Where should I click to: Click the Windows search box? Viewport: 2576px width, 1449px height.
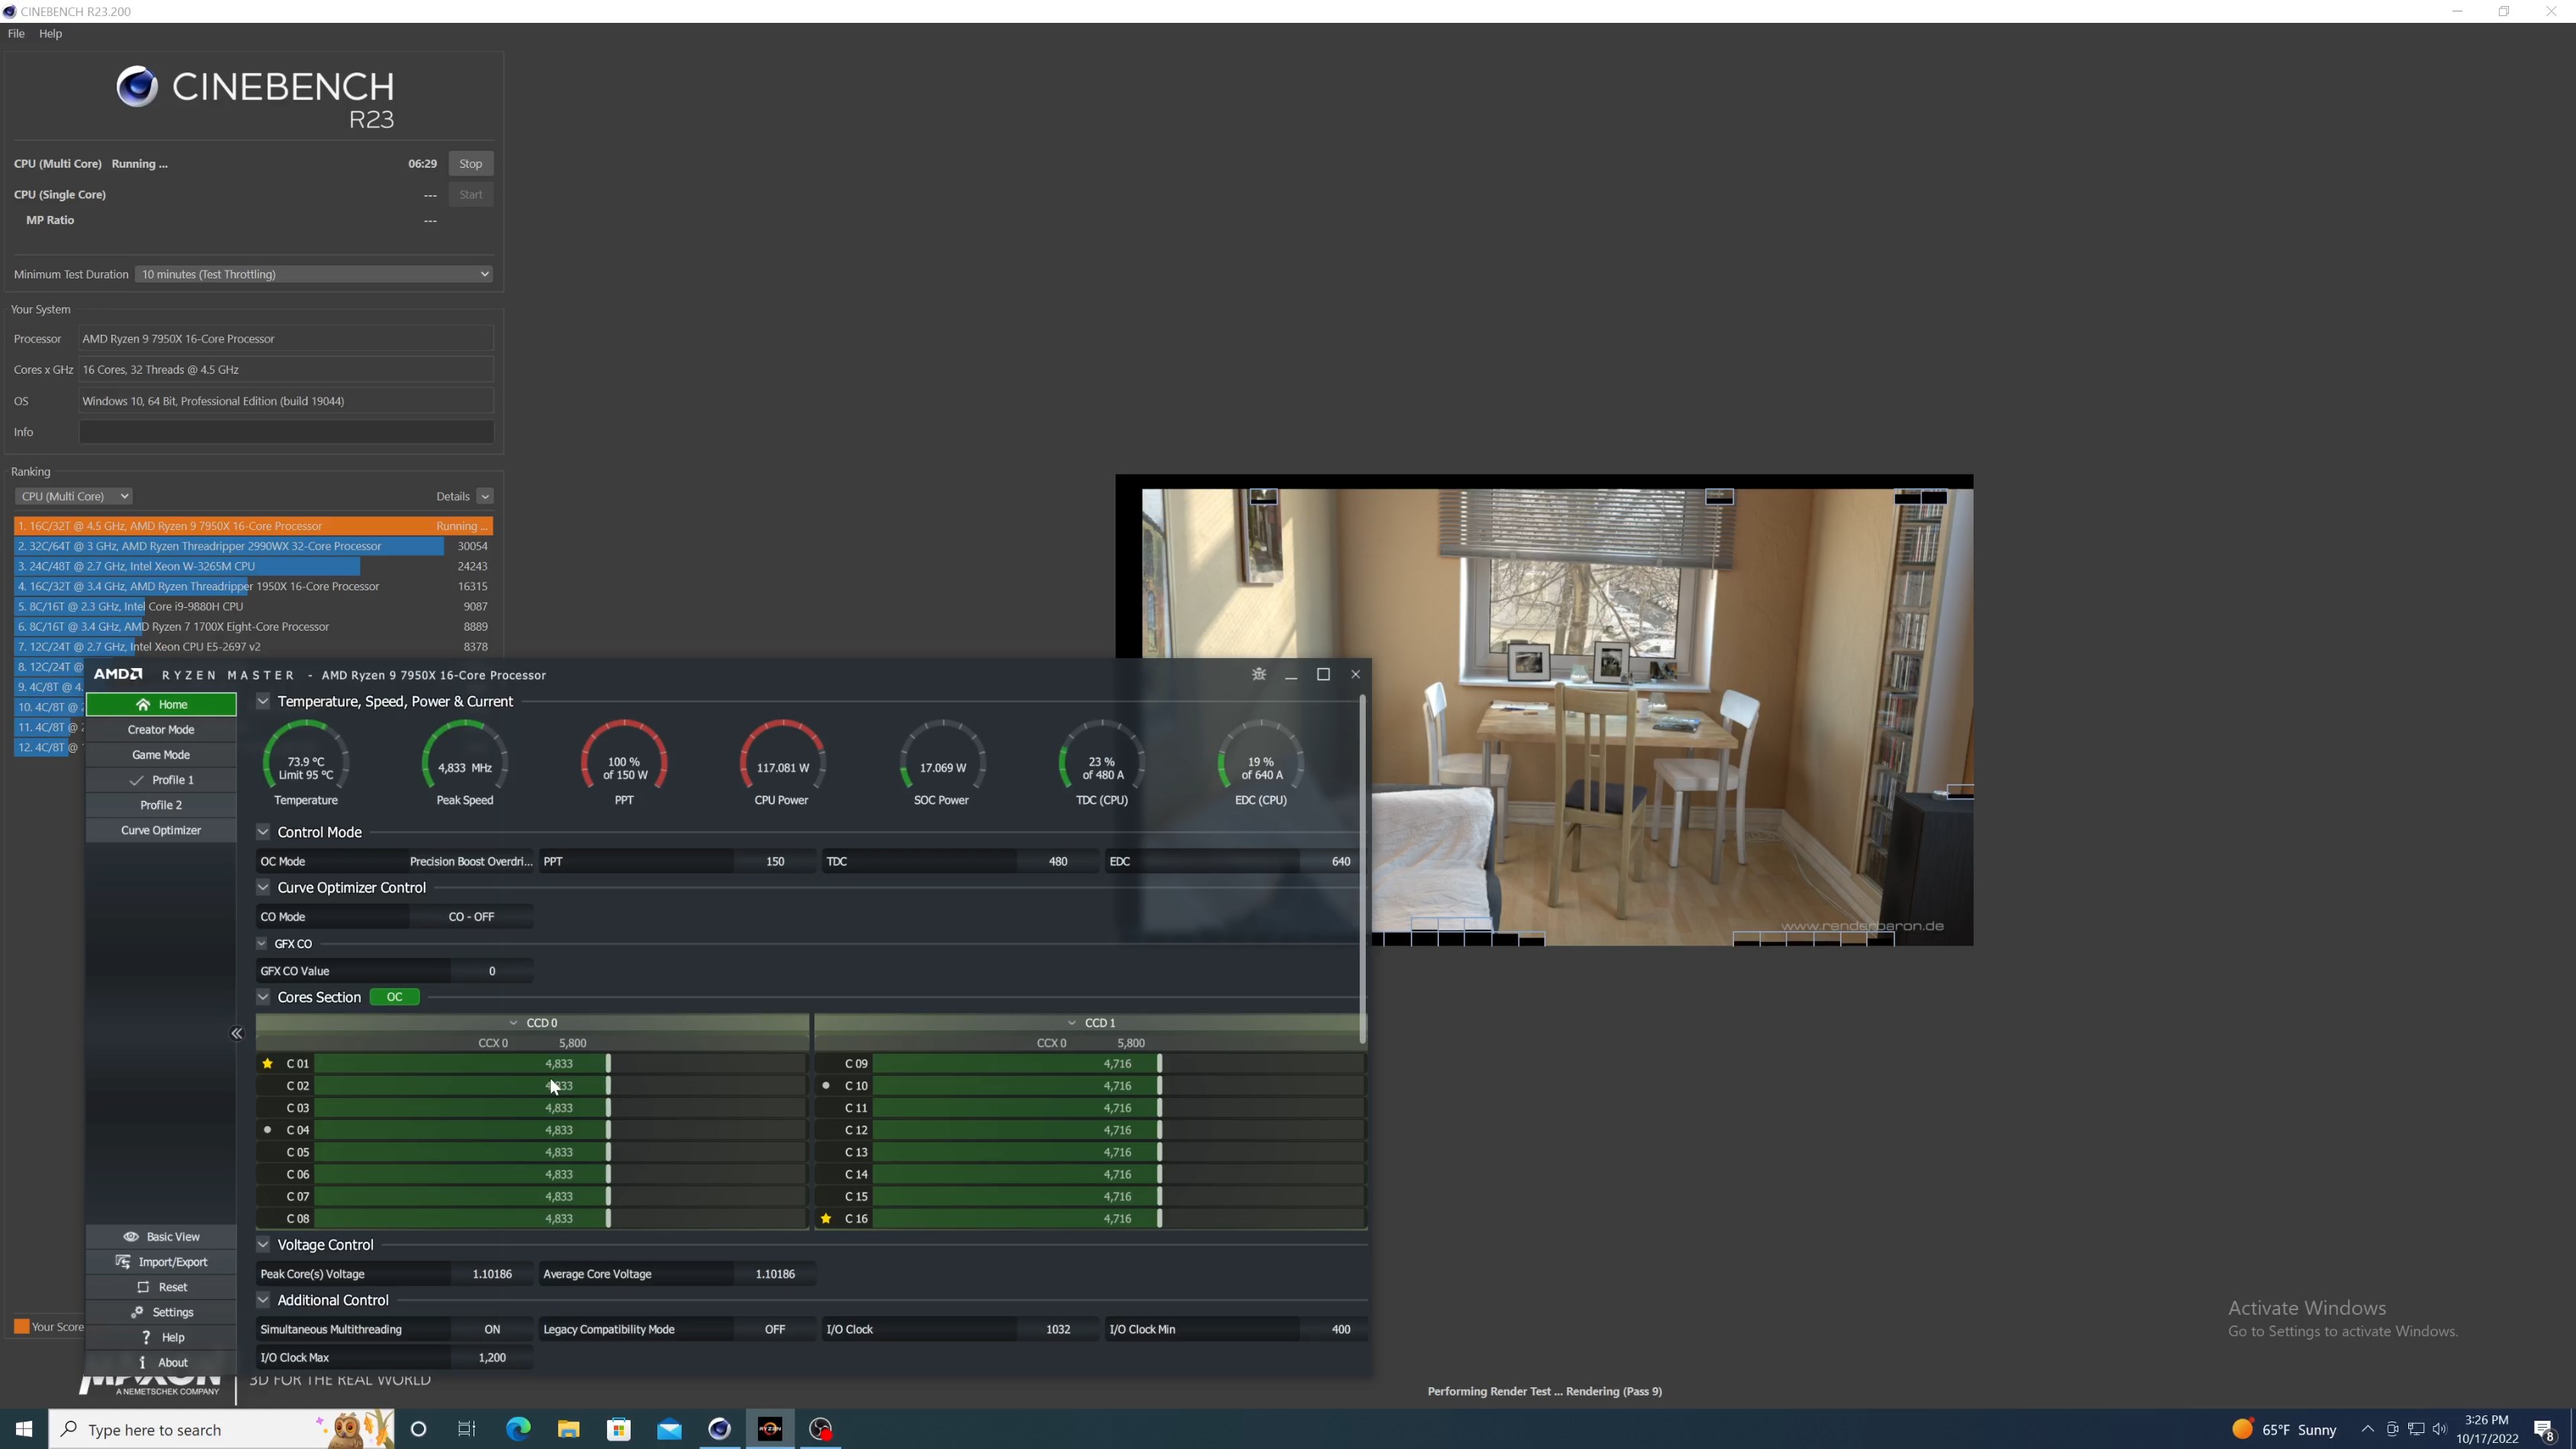click(x=222, y=1429)
